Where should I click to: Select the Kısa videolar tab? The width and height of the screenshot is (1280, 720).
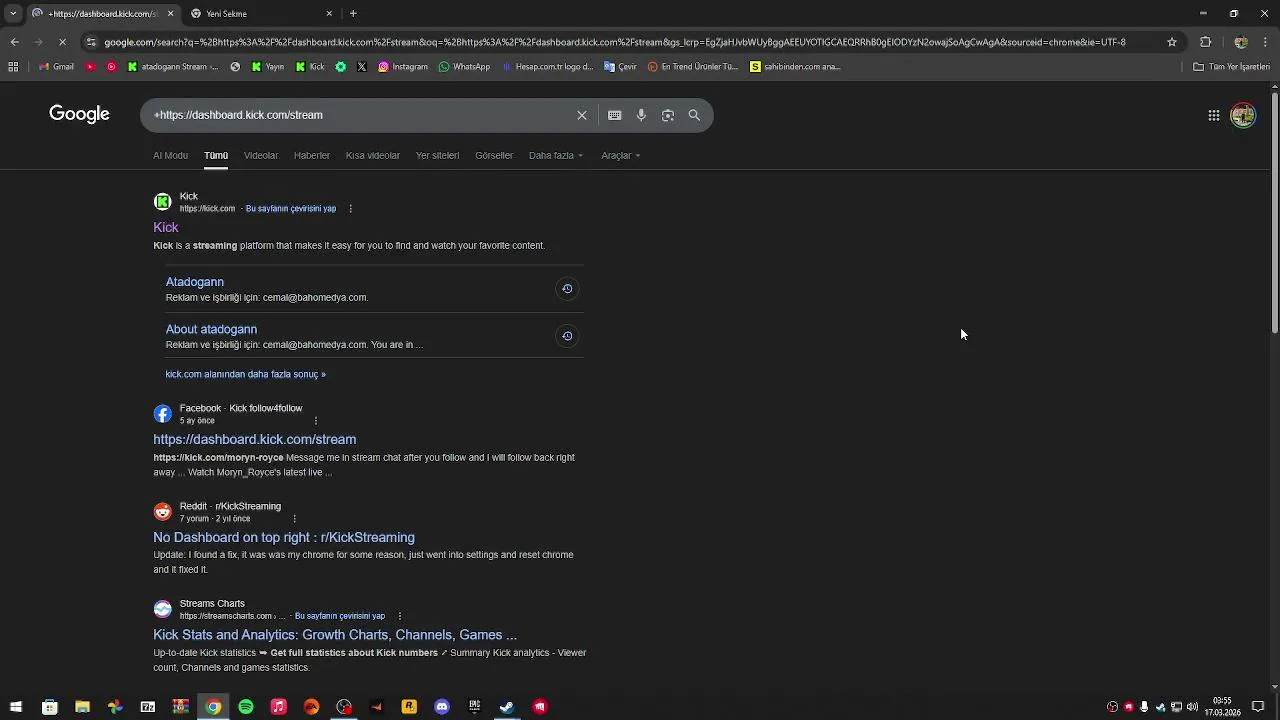pos(372,155)
